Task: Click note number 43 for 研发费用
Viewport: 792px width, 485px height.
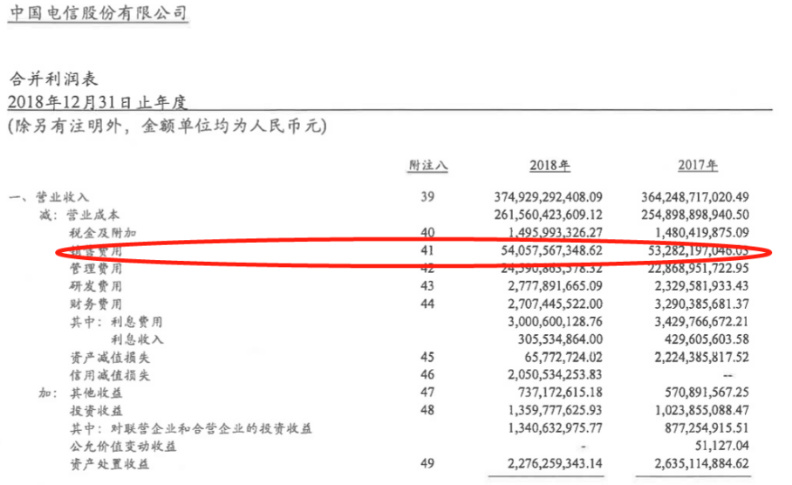Action: click(x=427, y=286)
